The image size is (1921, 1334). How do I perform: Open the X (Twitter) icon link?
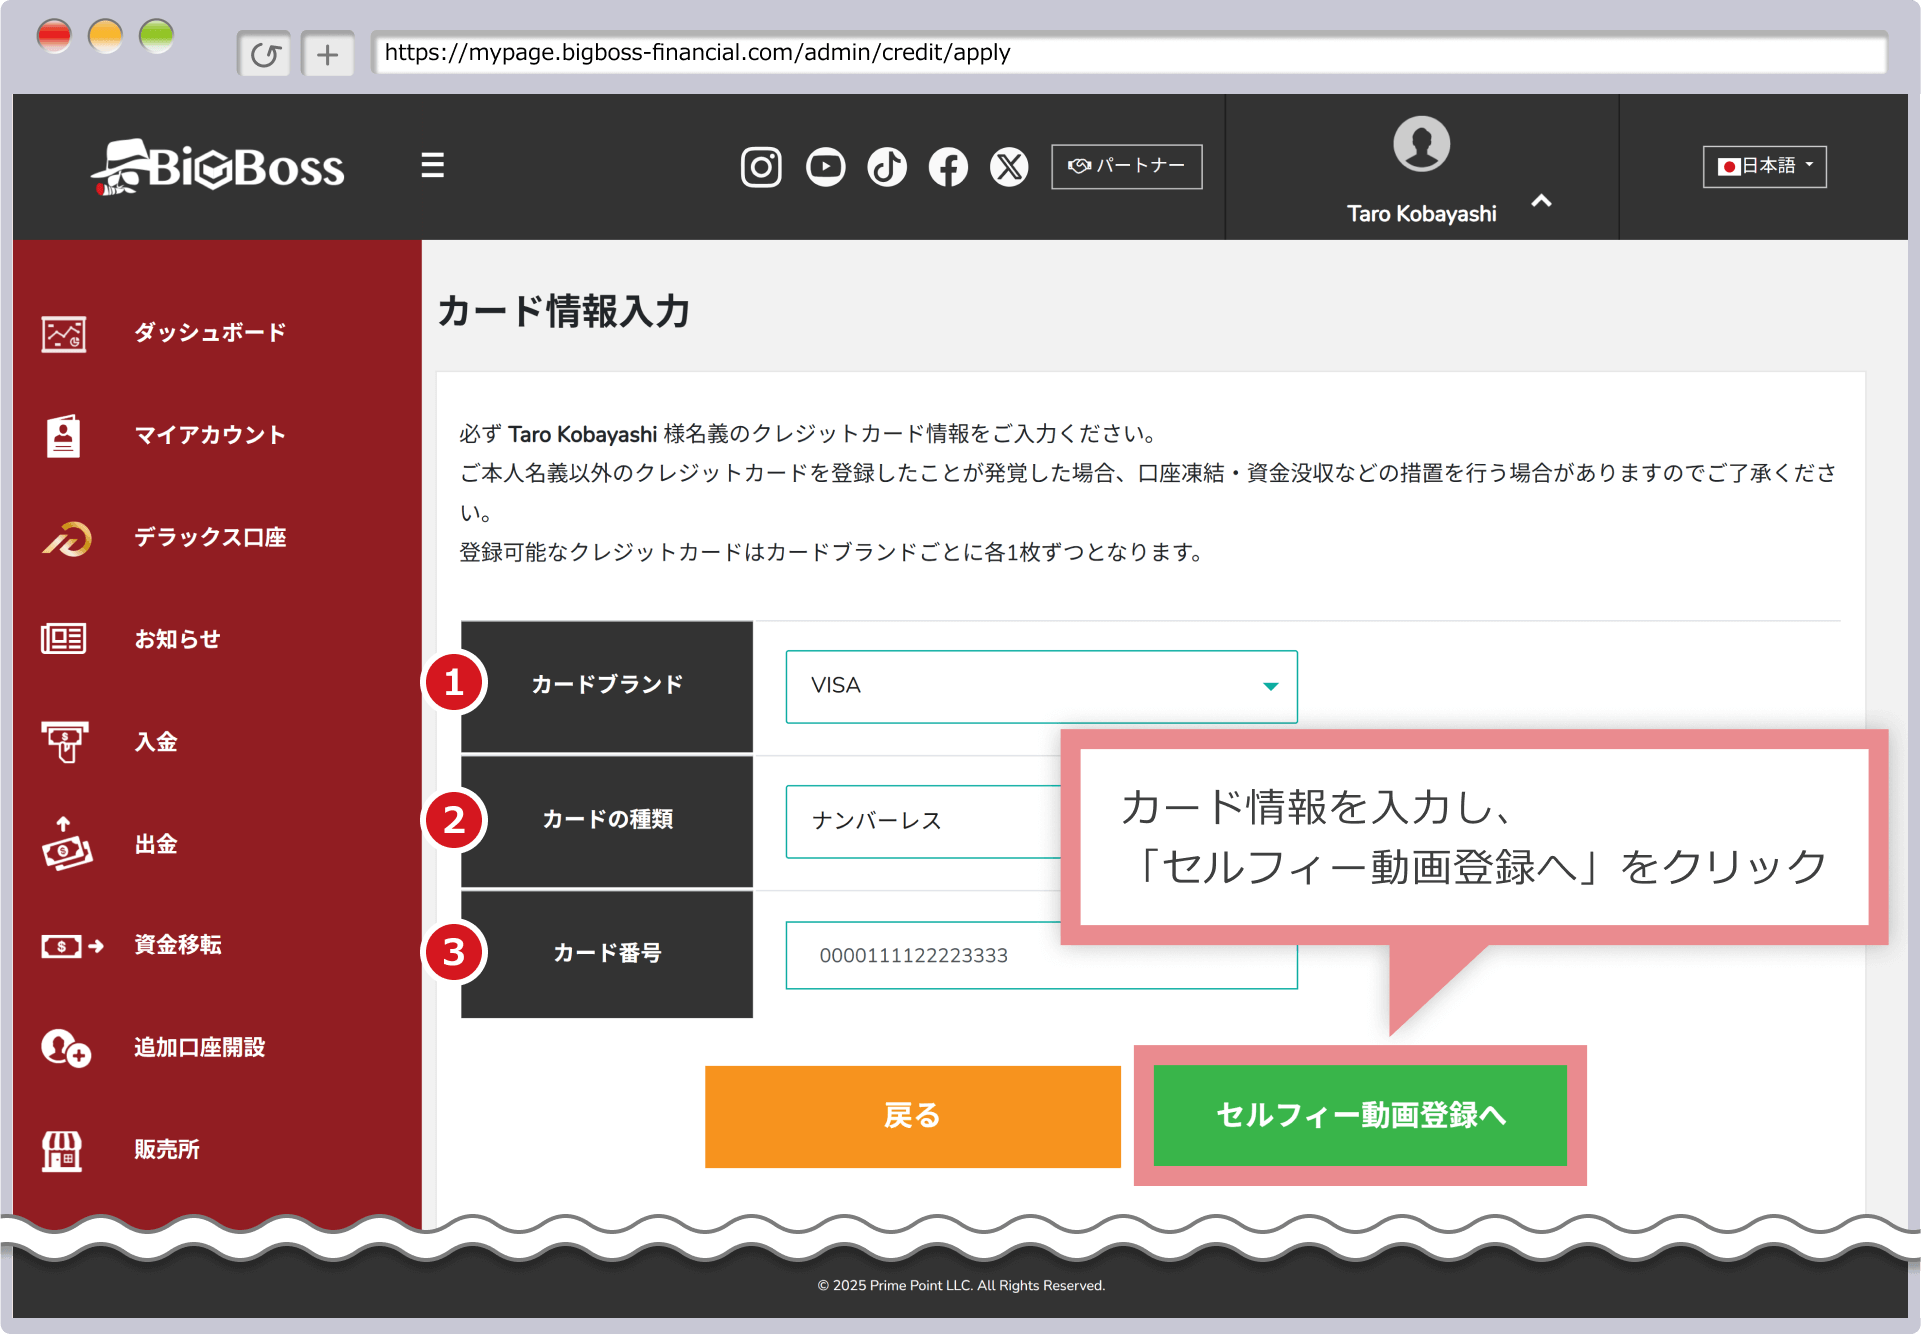[x=1009, y=167]
